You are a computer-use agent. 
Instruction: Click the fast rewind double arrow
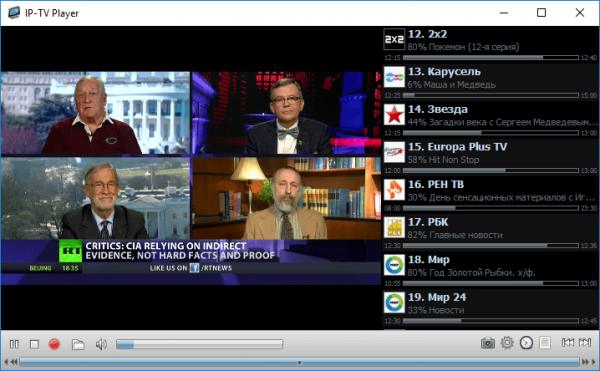point(14,361)
